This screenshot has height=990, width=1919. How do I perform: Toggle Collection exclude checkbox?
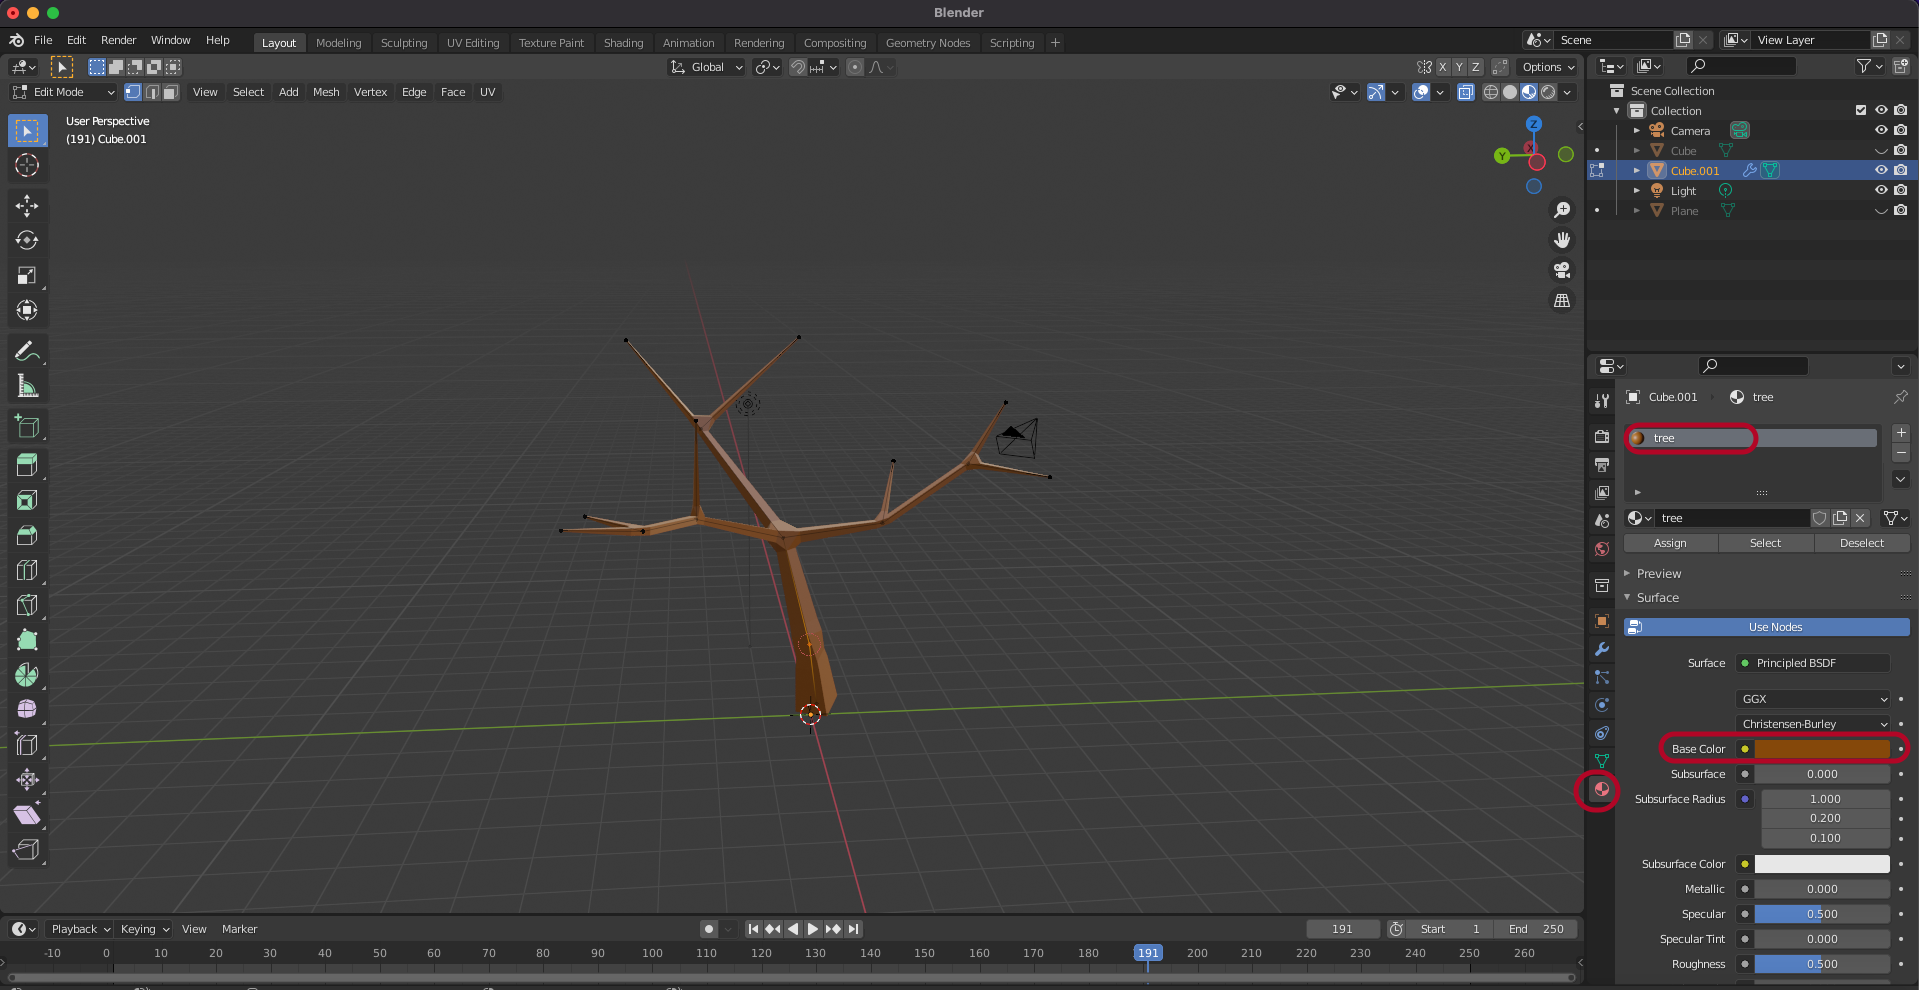[1860, 110]
